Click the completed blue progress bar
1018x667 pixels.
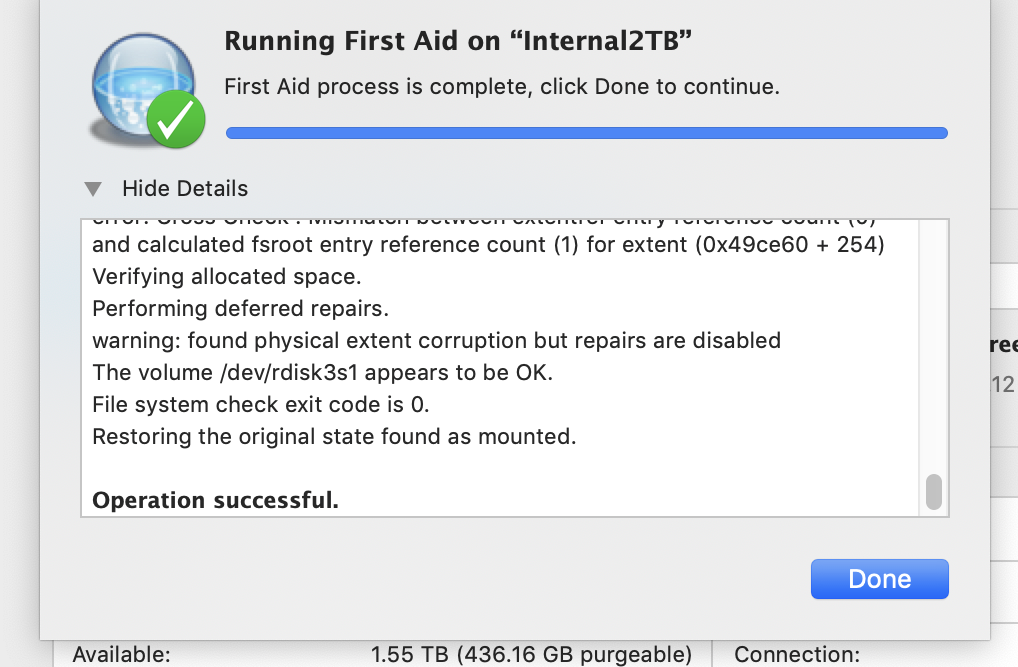(586, 133)
